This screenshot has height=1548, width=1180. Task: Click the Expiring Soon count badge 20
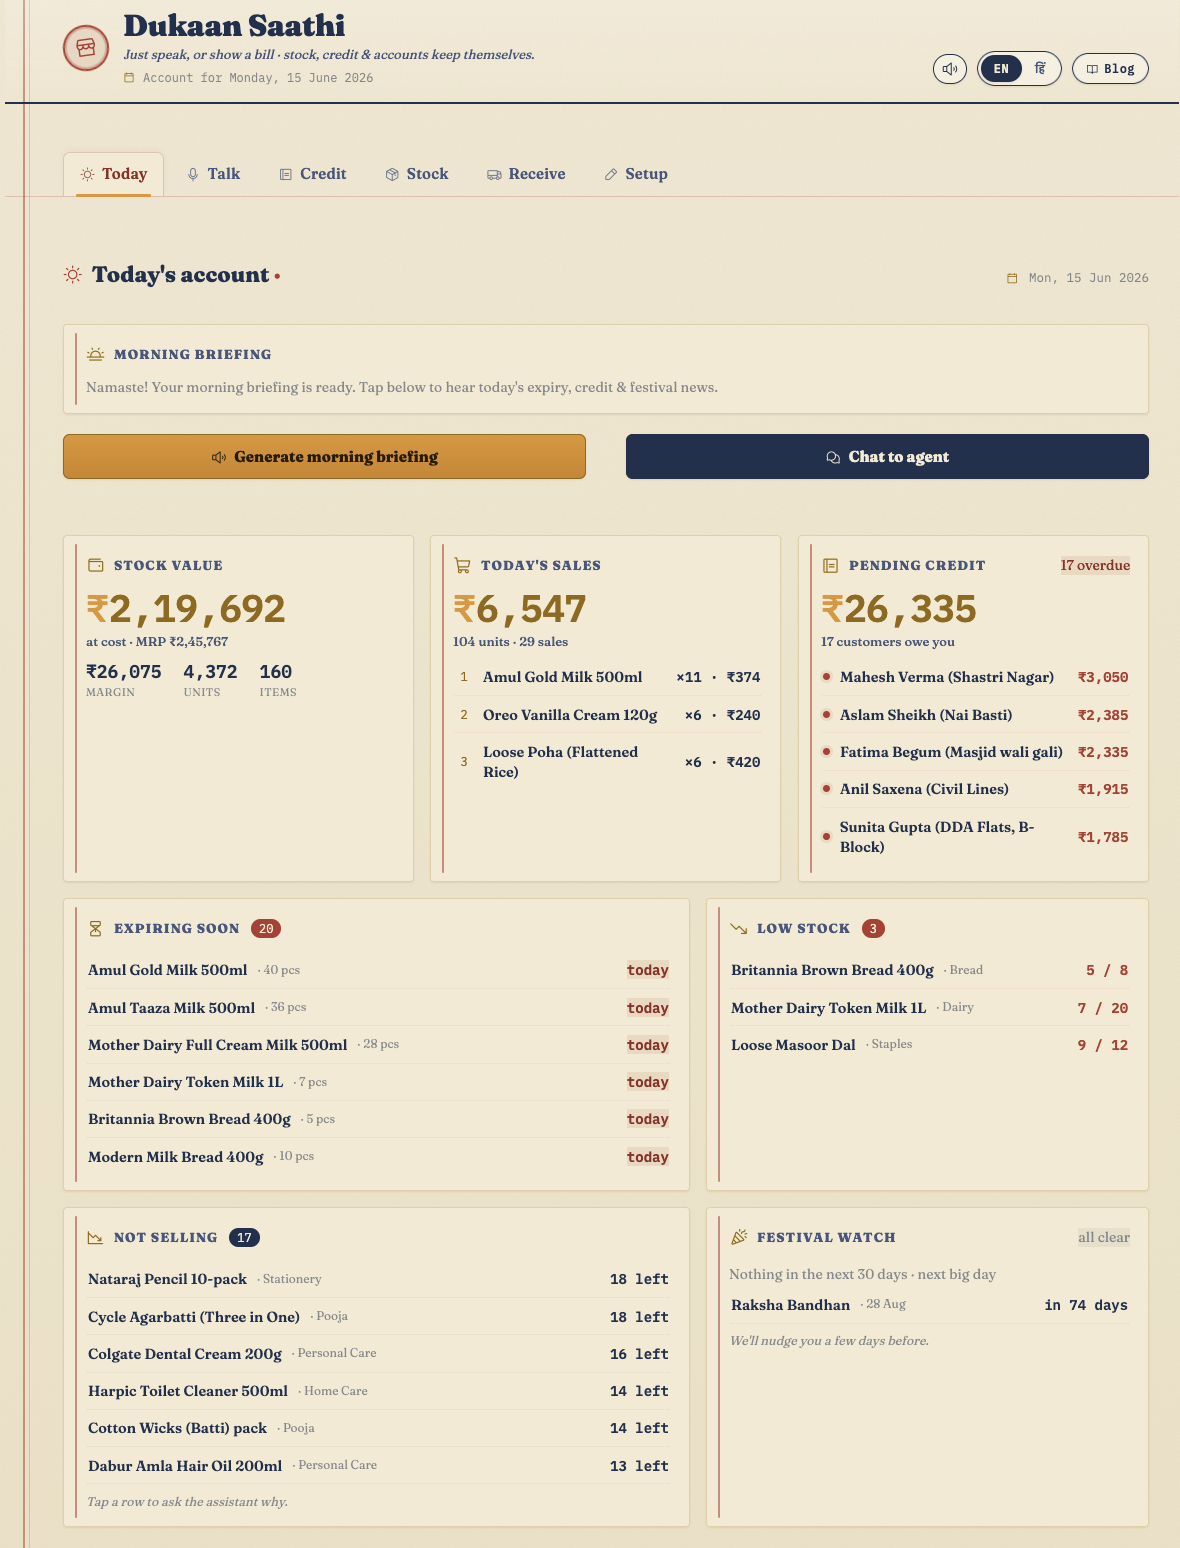tap(266, 929)
